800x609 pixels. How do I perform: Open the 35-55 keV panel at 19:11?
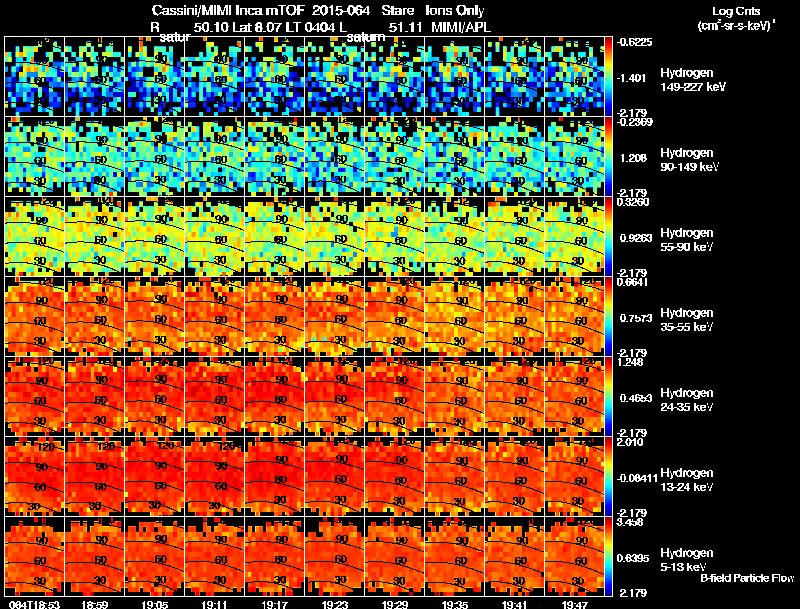pyautogui.click(x=214, y=317)
